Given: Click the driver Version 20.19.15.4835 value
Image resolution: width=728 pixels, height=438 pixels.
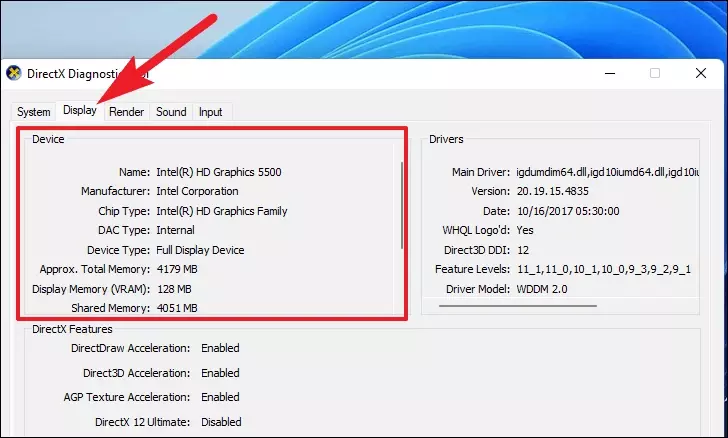Looking at the screenshot, I should (x=552, y=191).
